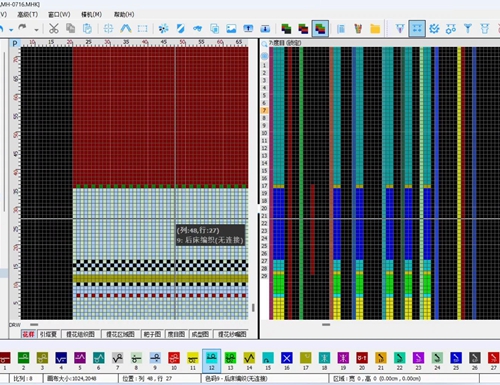The image size is (500, 385).
Task: Open the 窗口(W) menu
Action: coord(59,14)
